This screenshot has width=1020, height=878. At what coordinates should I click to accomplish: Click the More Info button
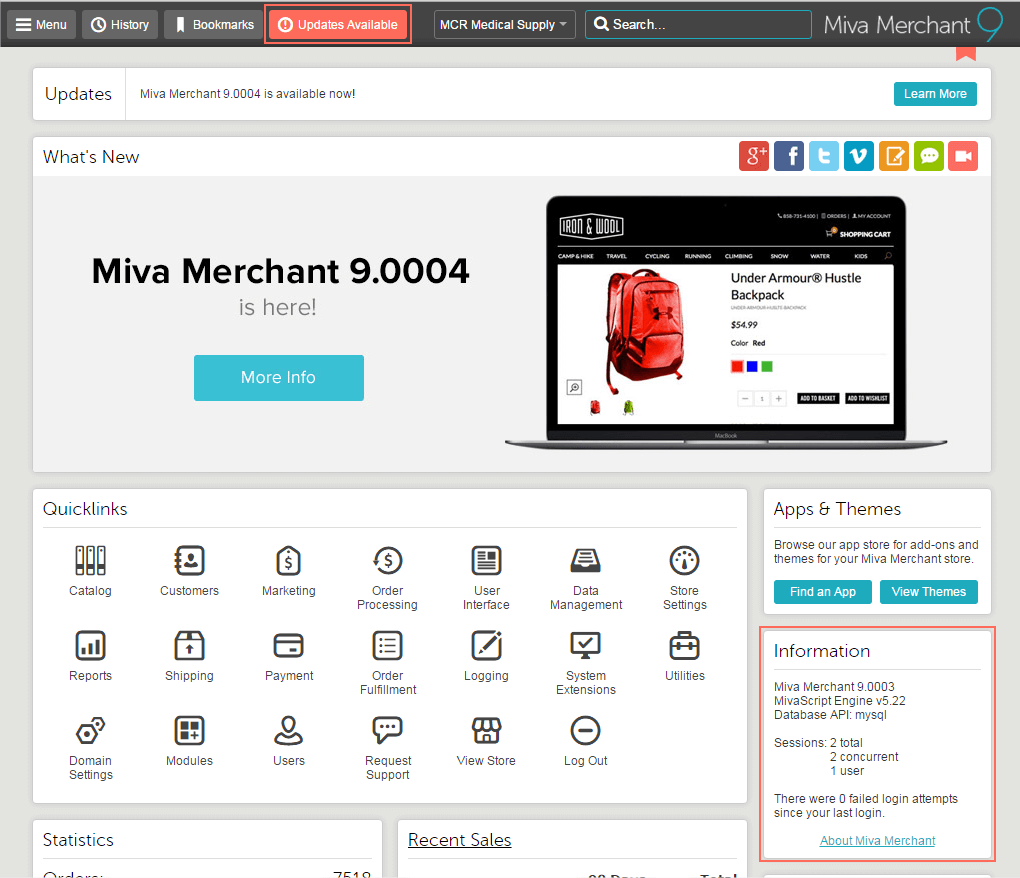coord(278,377)
